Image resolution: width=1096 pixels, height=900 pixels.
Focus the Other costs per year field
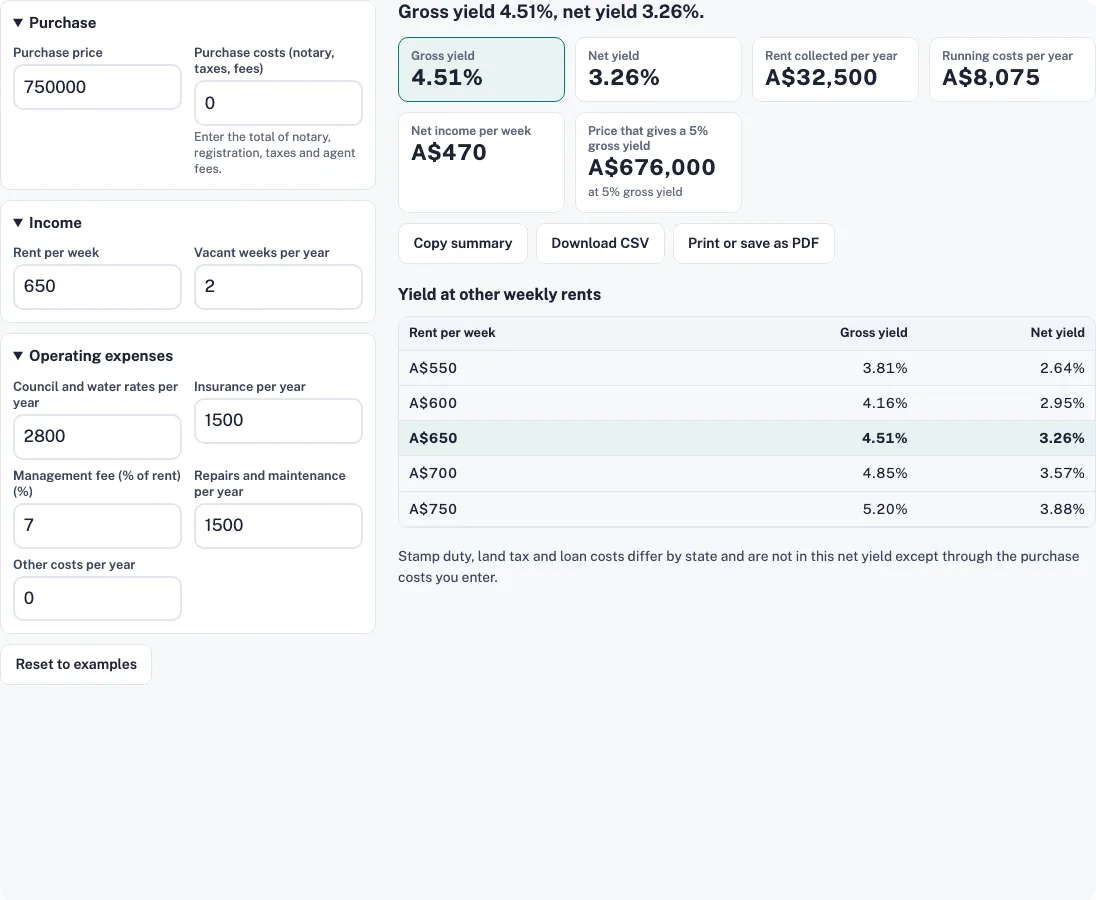[x=97, y=598]
